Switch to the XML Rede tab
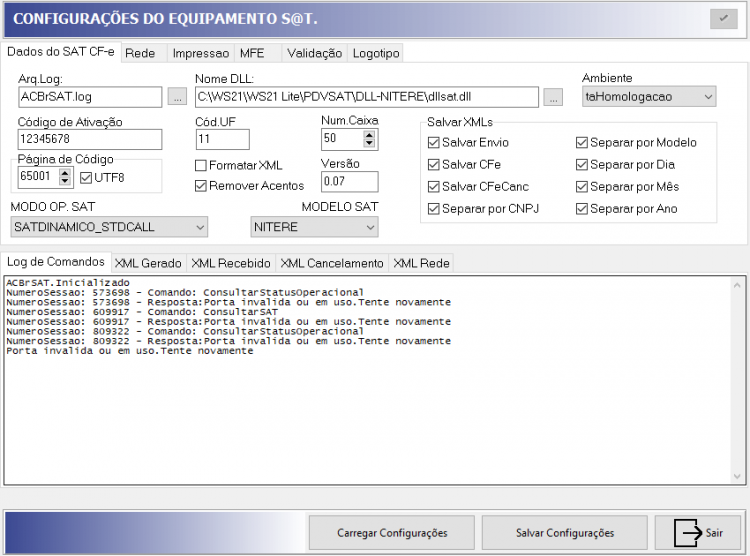Image resolution: width=750 pixels, height=556 pixels. pyautogui.click(x=421, y=263)
